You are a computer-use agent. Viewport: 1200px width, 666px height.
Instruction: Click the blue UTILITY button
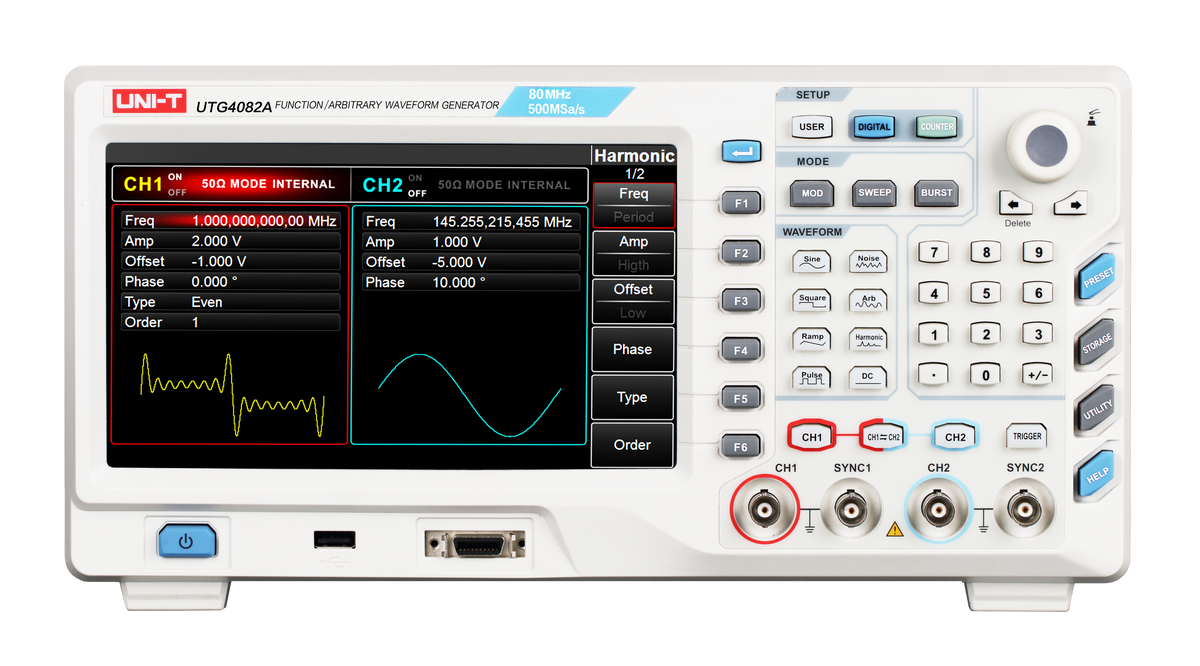[1098, 410]
